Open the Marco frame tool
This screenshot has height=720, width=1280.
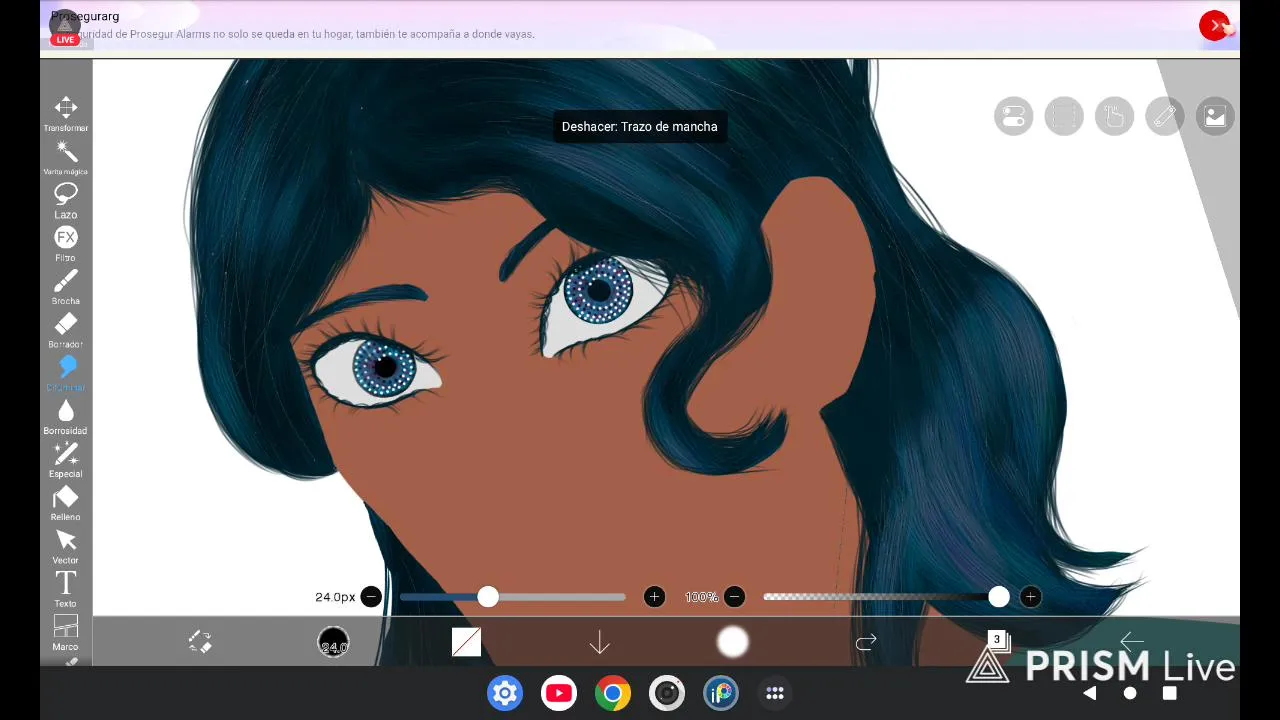pyautogui.click(x=66, y=632)
